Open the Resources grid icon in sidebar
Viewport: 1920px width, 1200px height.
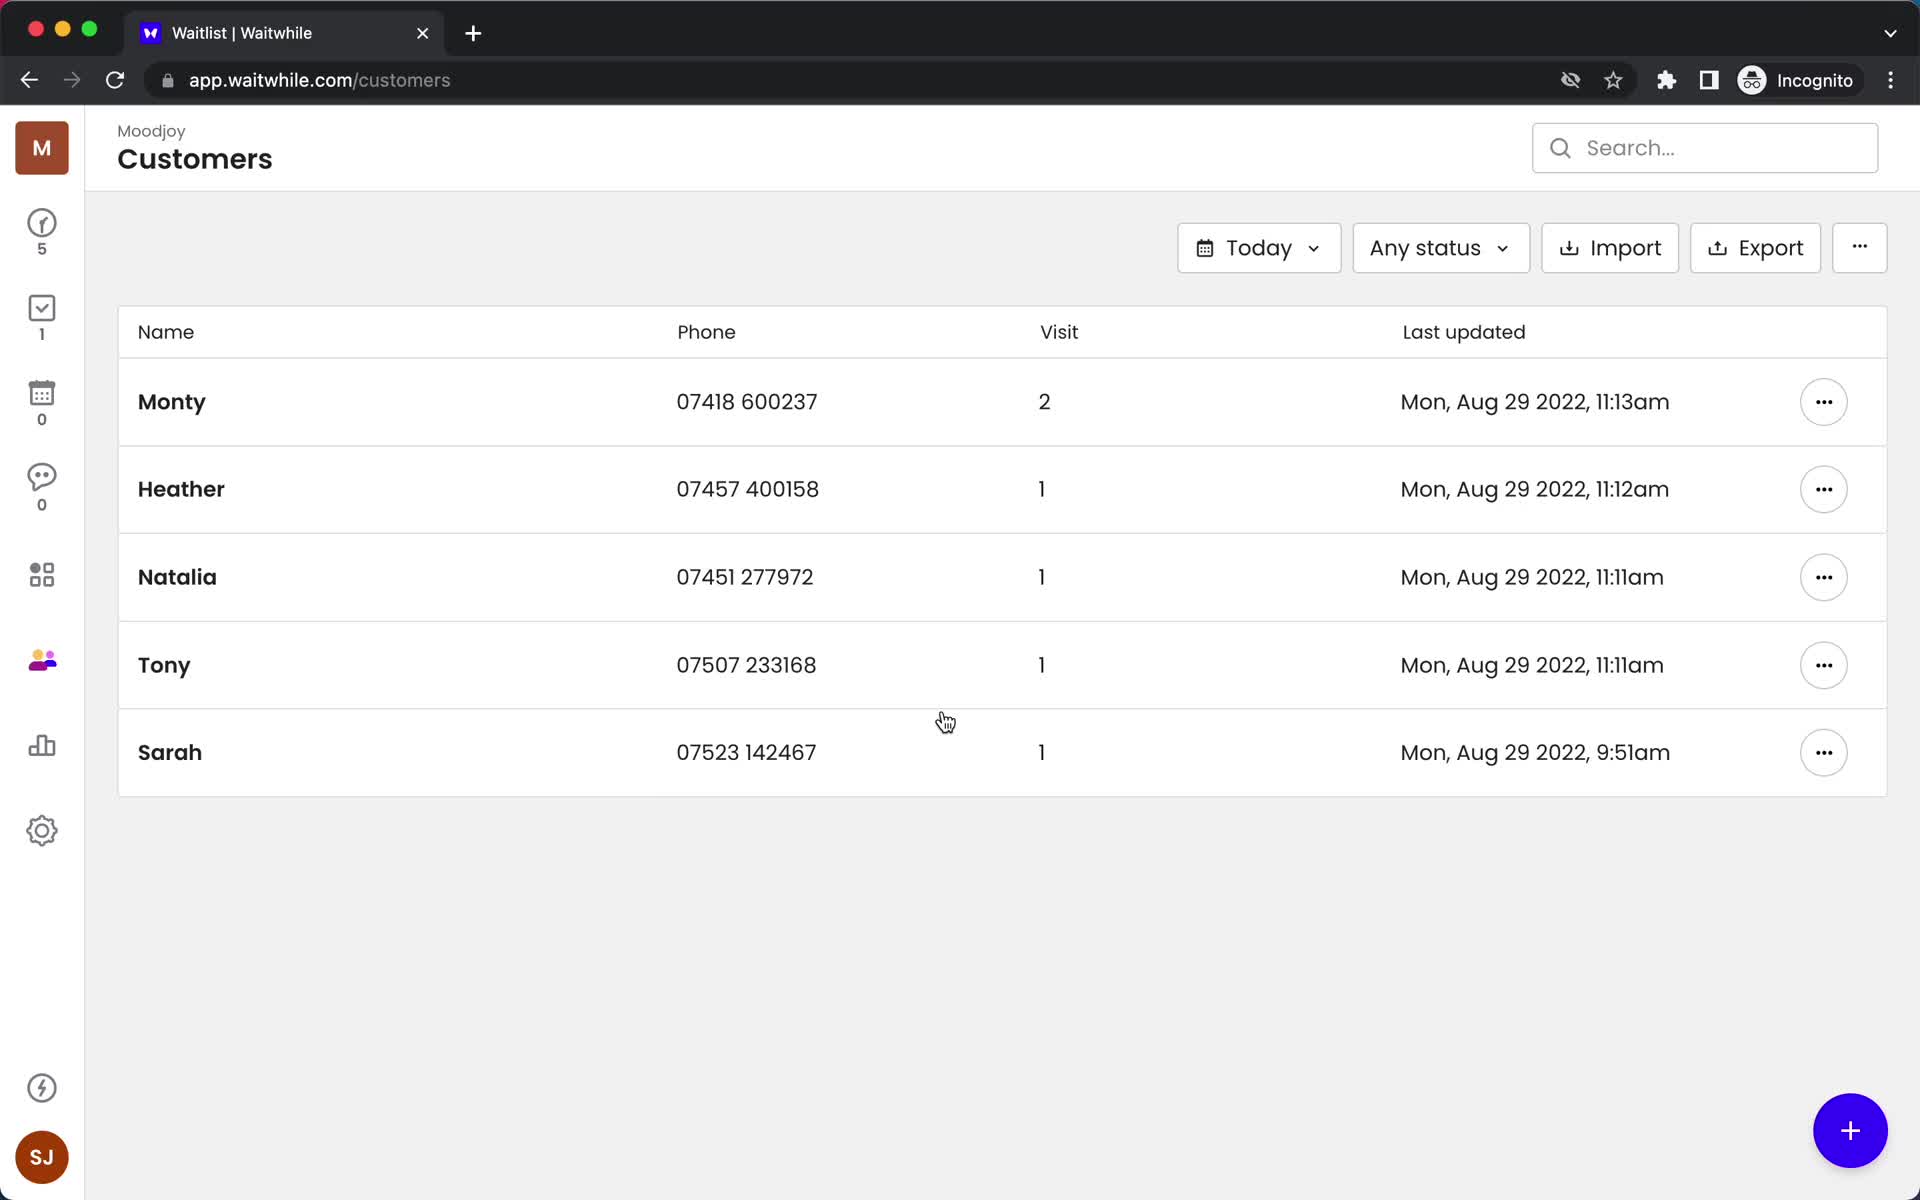[42, 574]
